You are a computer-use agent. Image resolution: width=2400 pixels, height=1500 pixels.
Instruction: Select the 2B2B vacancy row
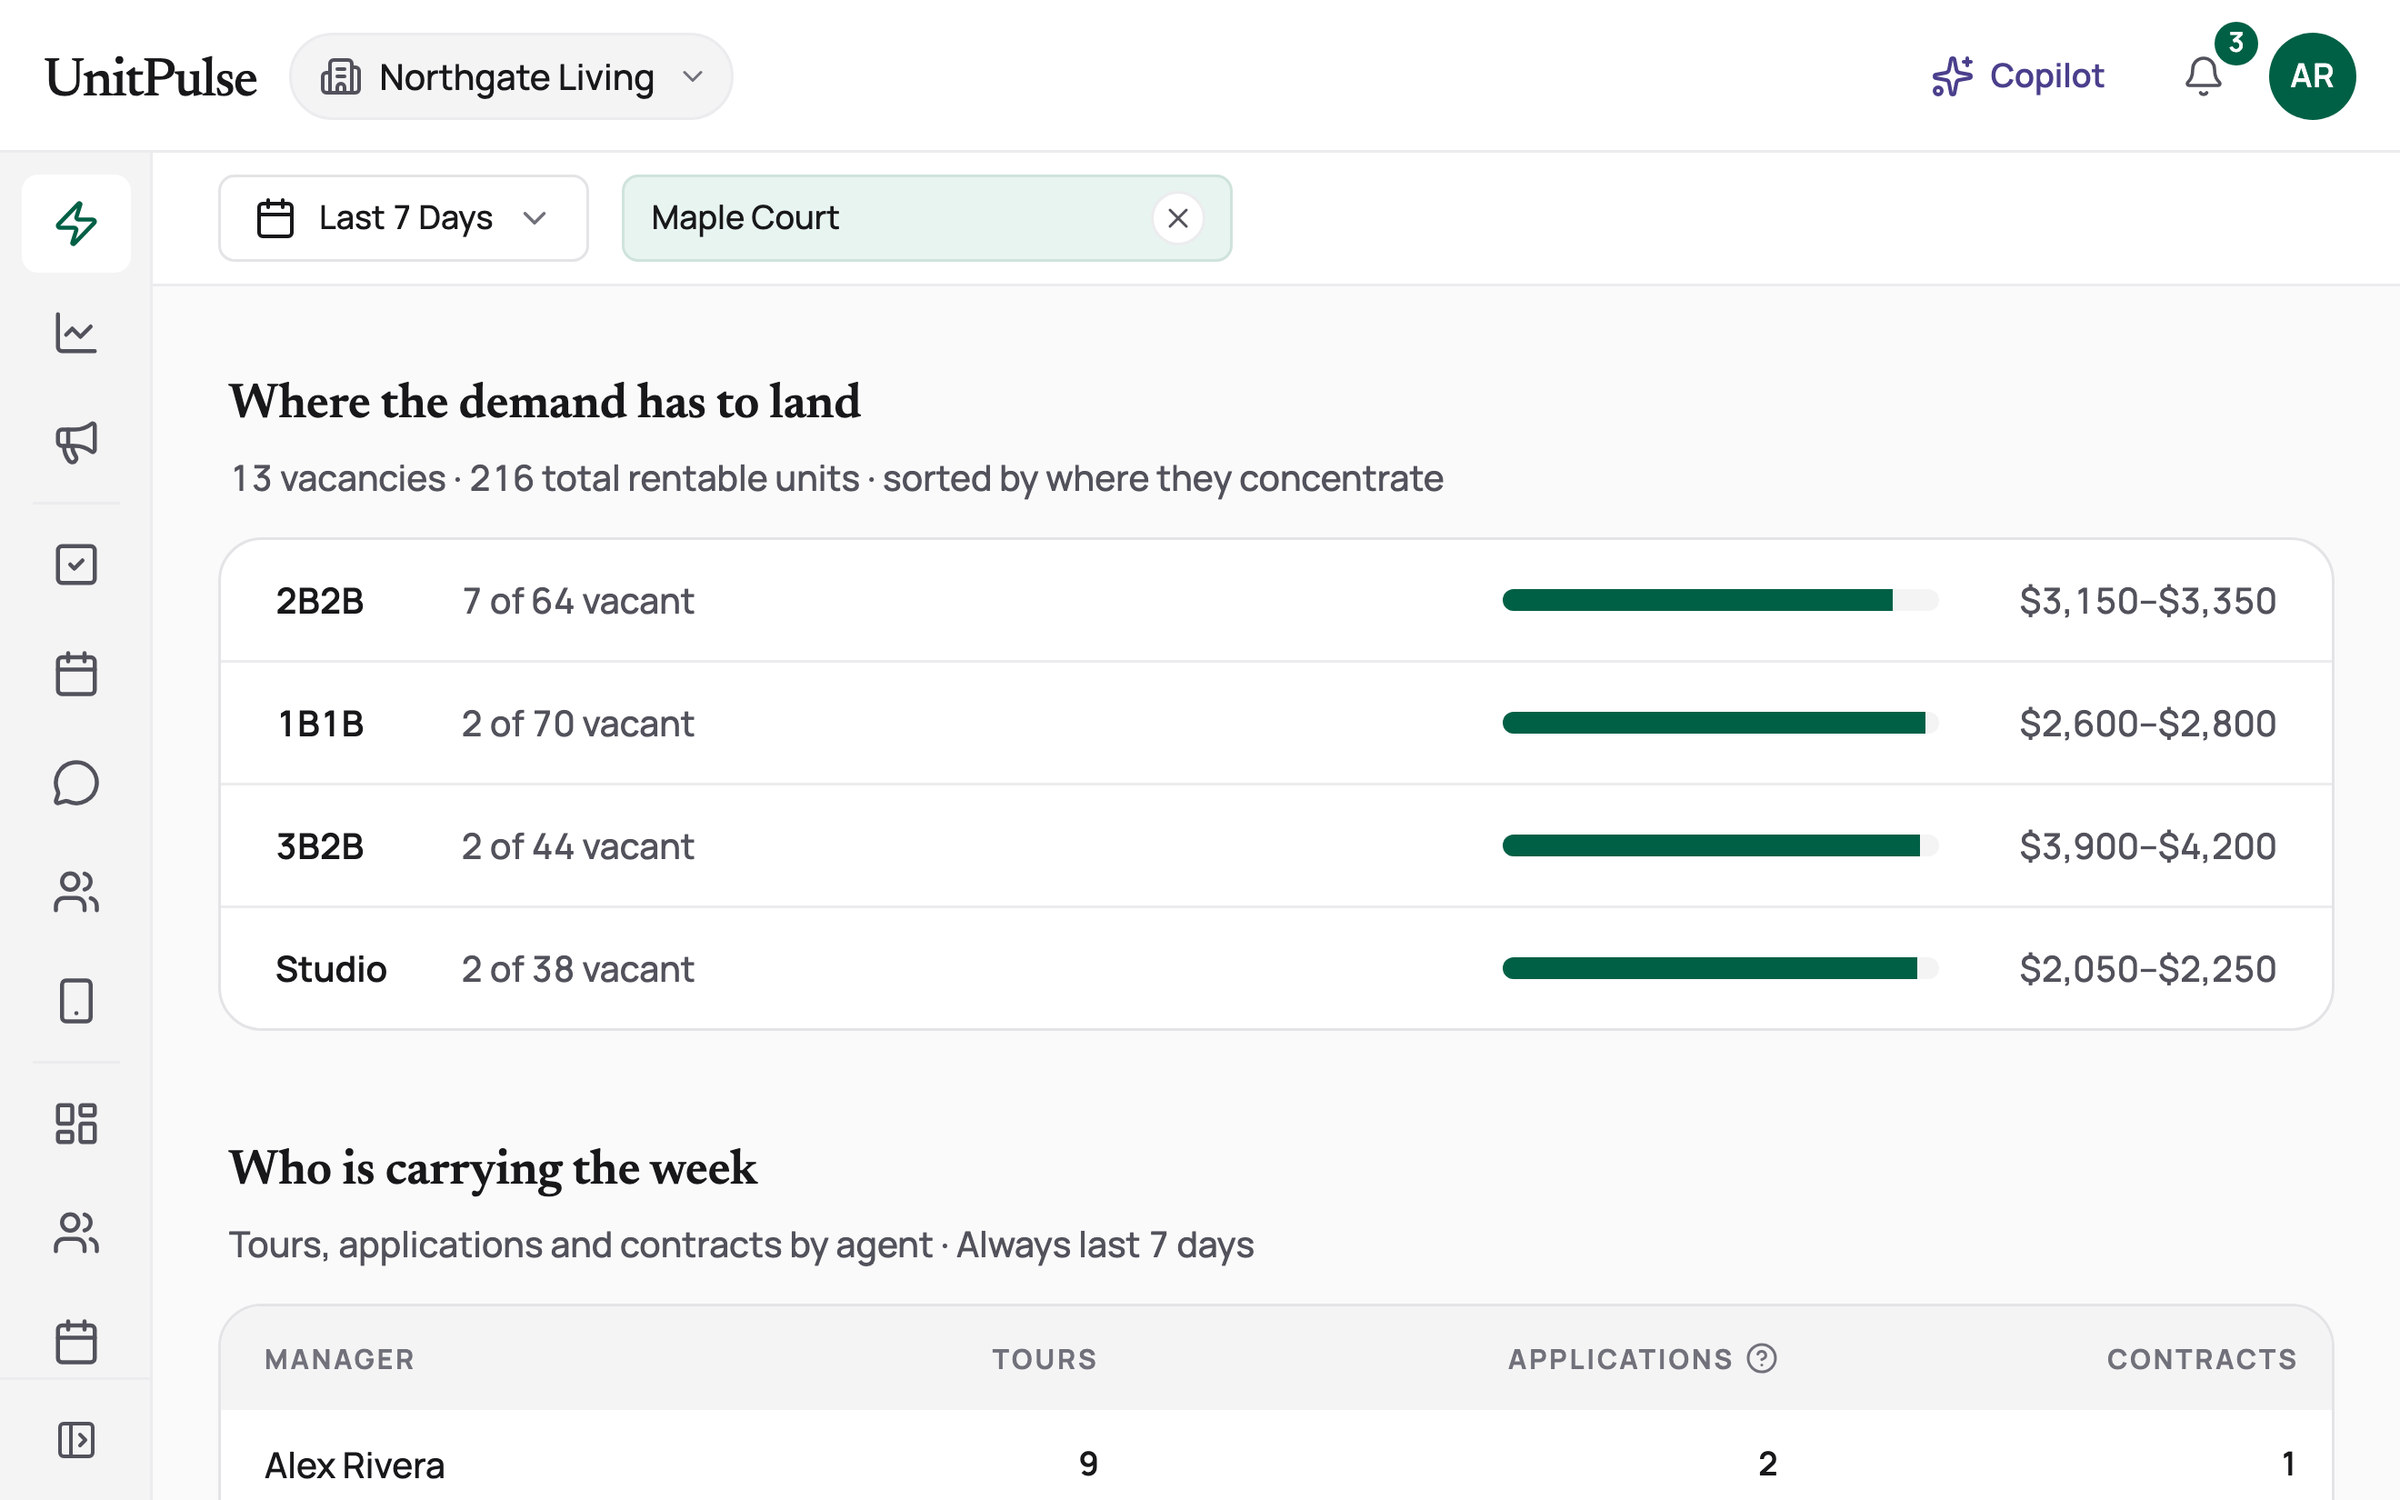point(1276,600)
